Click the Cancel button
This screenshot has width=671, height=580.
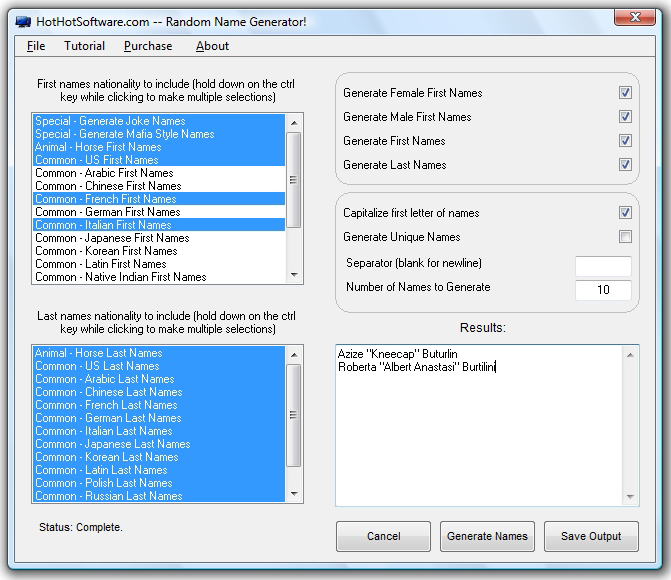(383, 536)
